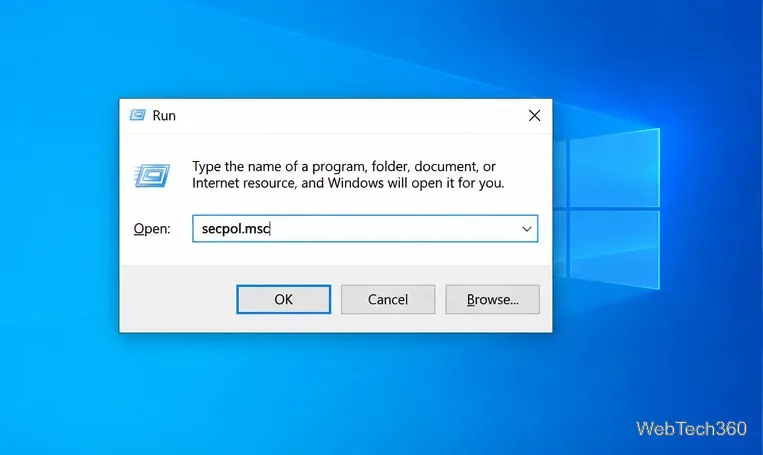Open the Browse... file picker
The width and height of the screenshot is (763, 455).
tap(492, 299)
